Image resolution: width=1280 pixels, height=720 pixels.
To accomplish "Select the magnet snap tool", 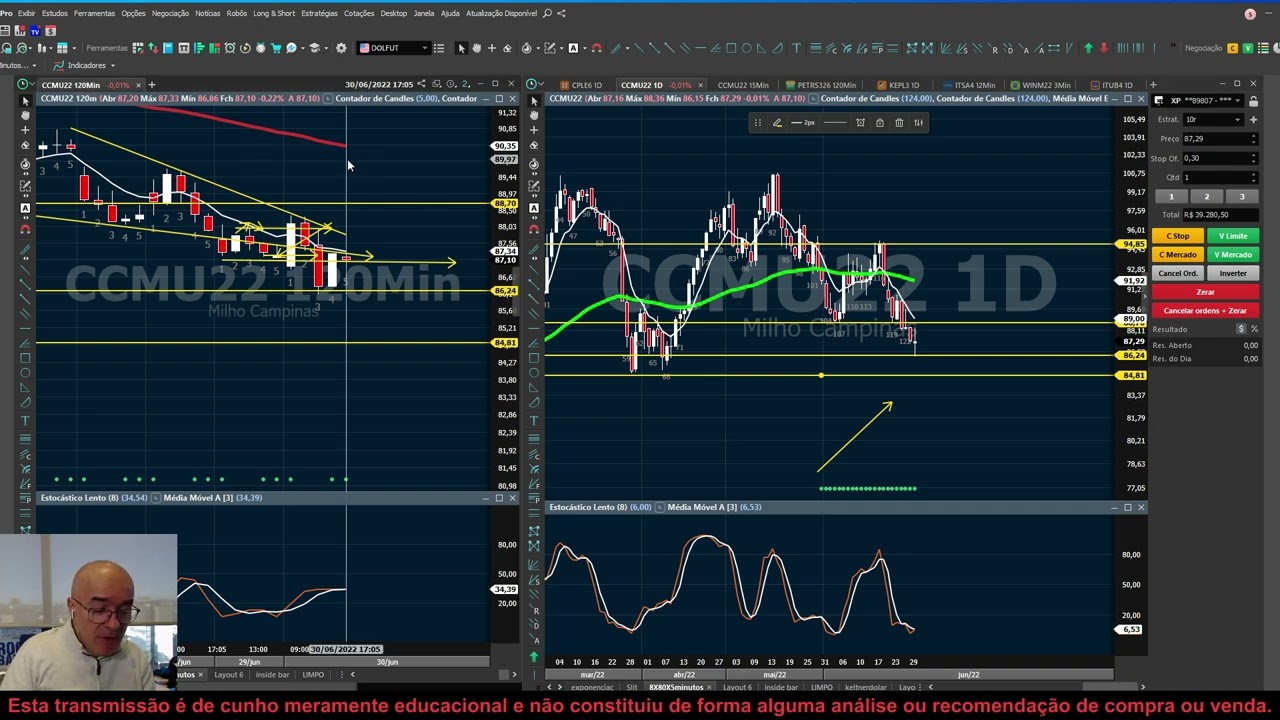I will tap(596, 48).
